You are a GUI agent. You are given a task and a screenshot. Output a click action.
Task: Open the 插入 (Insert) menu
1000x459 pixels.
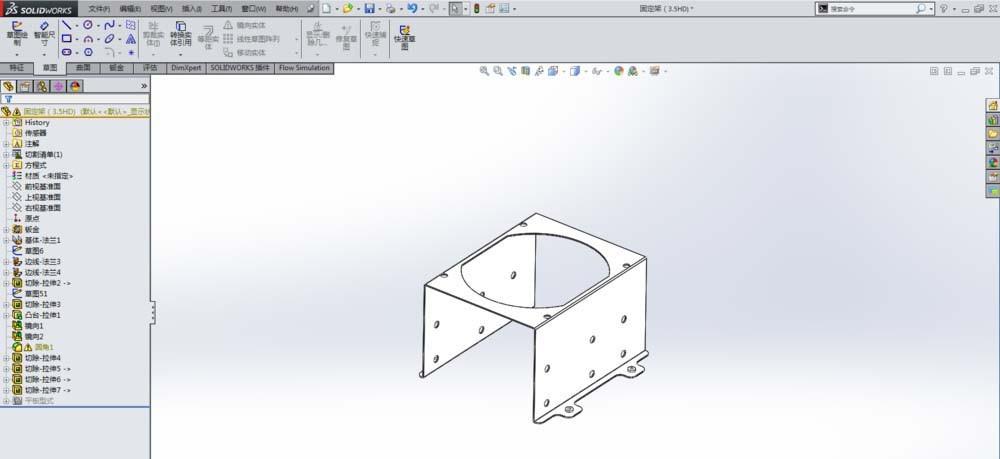192,9
